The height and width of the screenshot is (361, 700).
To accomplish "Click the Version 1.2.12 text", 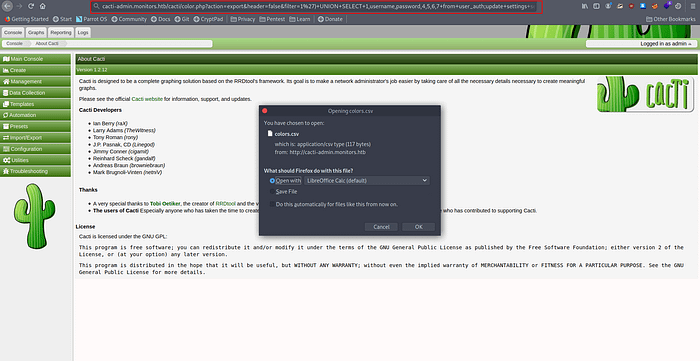I will click(x=92, y=70).
